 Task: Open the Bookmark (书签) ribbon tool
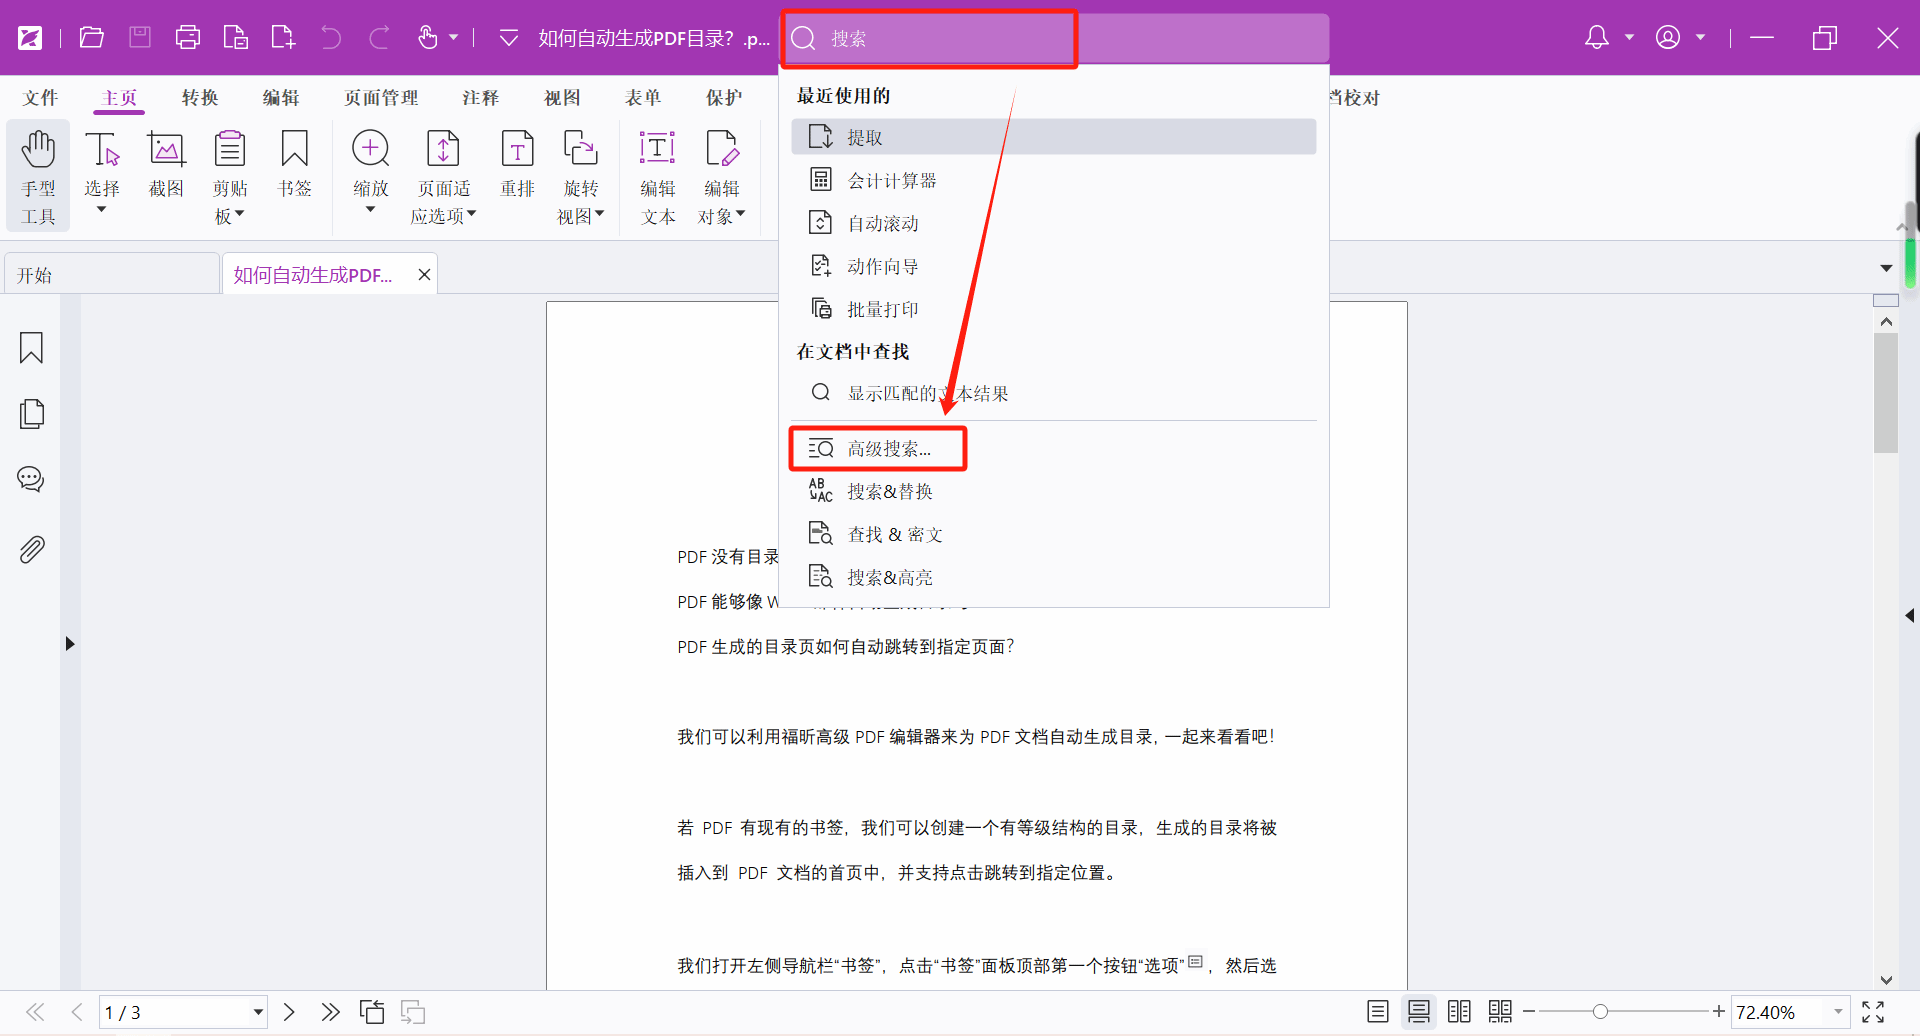click(x=294, y=165)
